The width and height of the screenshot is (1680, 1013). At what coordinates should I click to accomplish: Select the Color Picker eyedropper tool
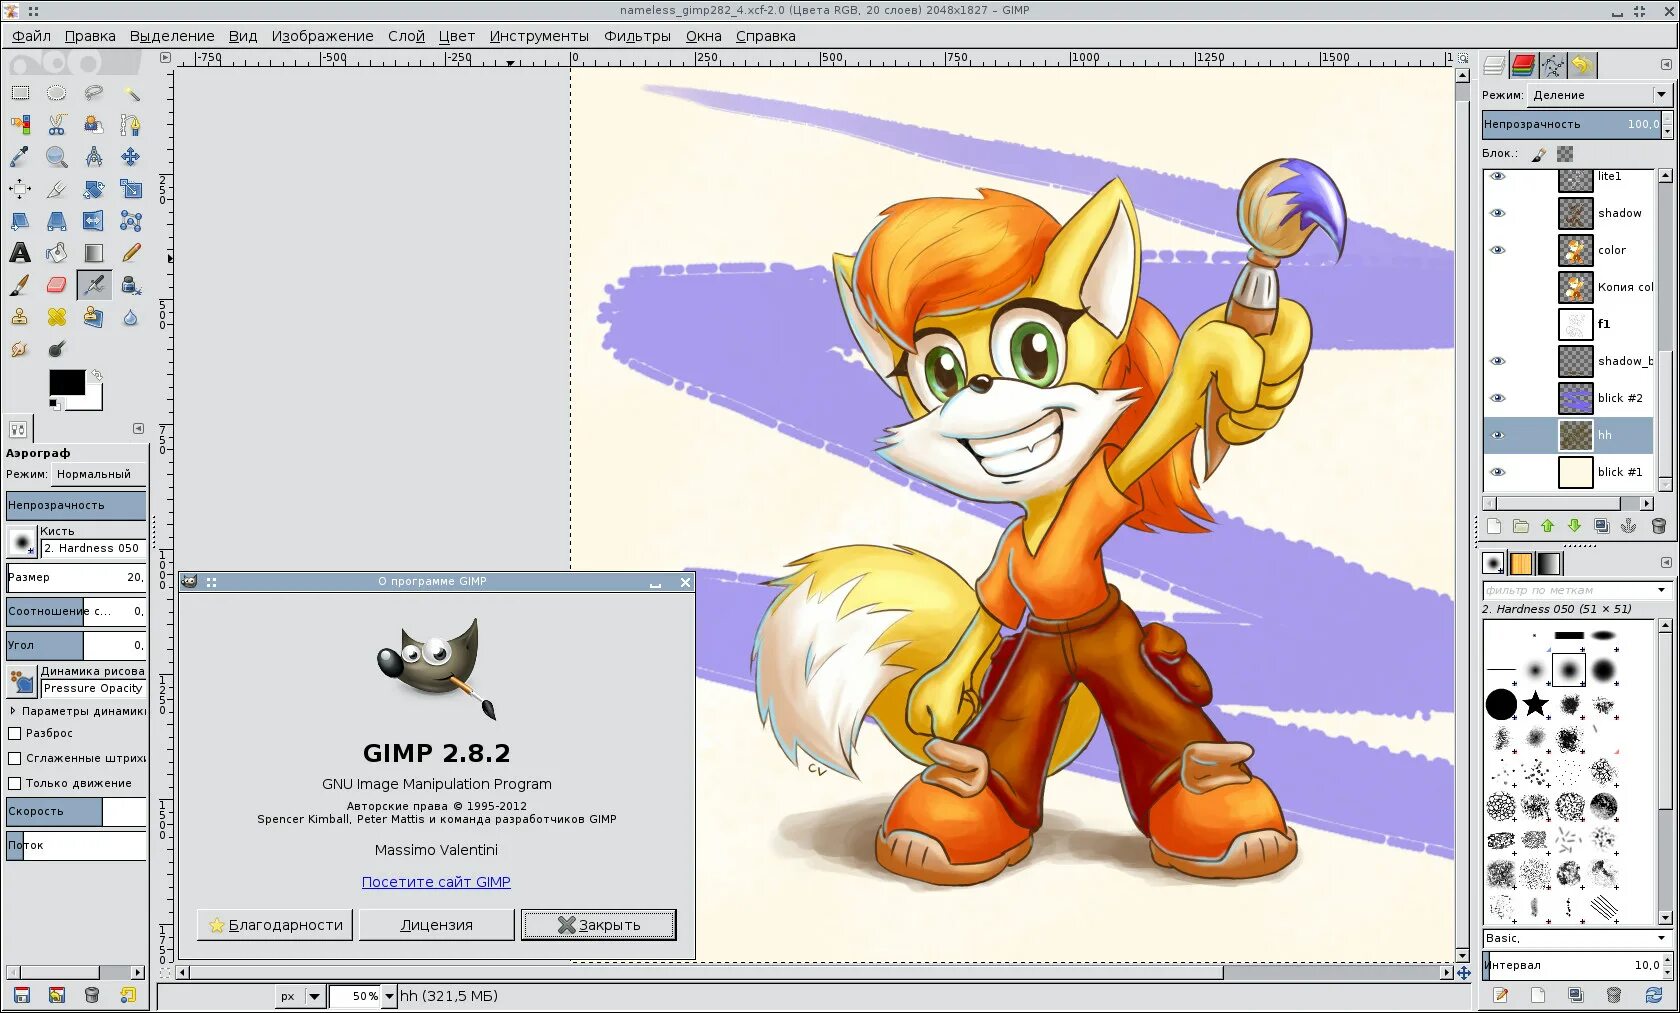(x=20, y=157)
